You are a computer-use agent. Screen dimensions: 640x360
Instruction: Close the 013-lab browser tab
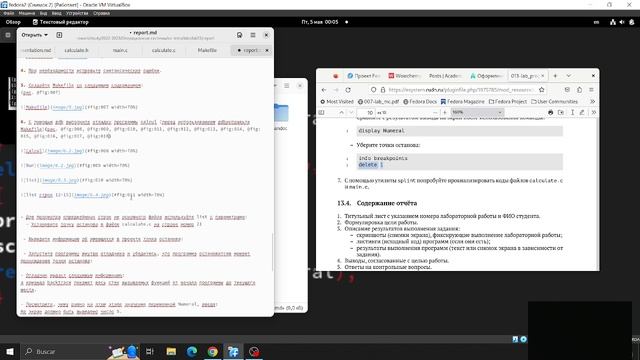pyautogui.click(x=542, y=76)
